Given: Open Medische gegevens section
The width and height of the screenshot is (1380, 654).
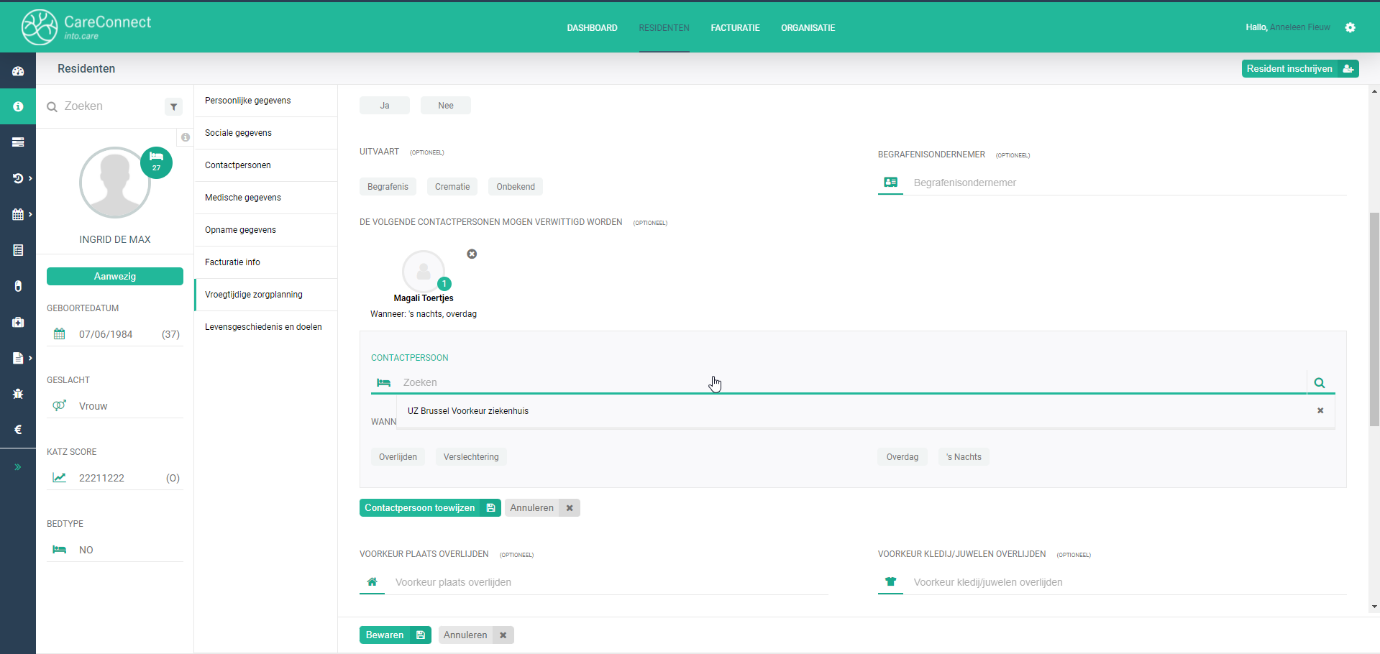Looking at the screenshot, I should [265, 198].
